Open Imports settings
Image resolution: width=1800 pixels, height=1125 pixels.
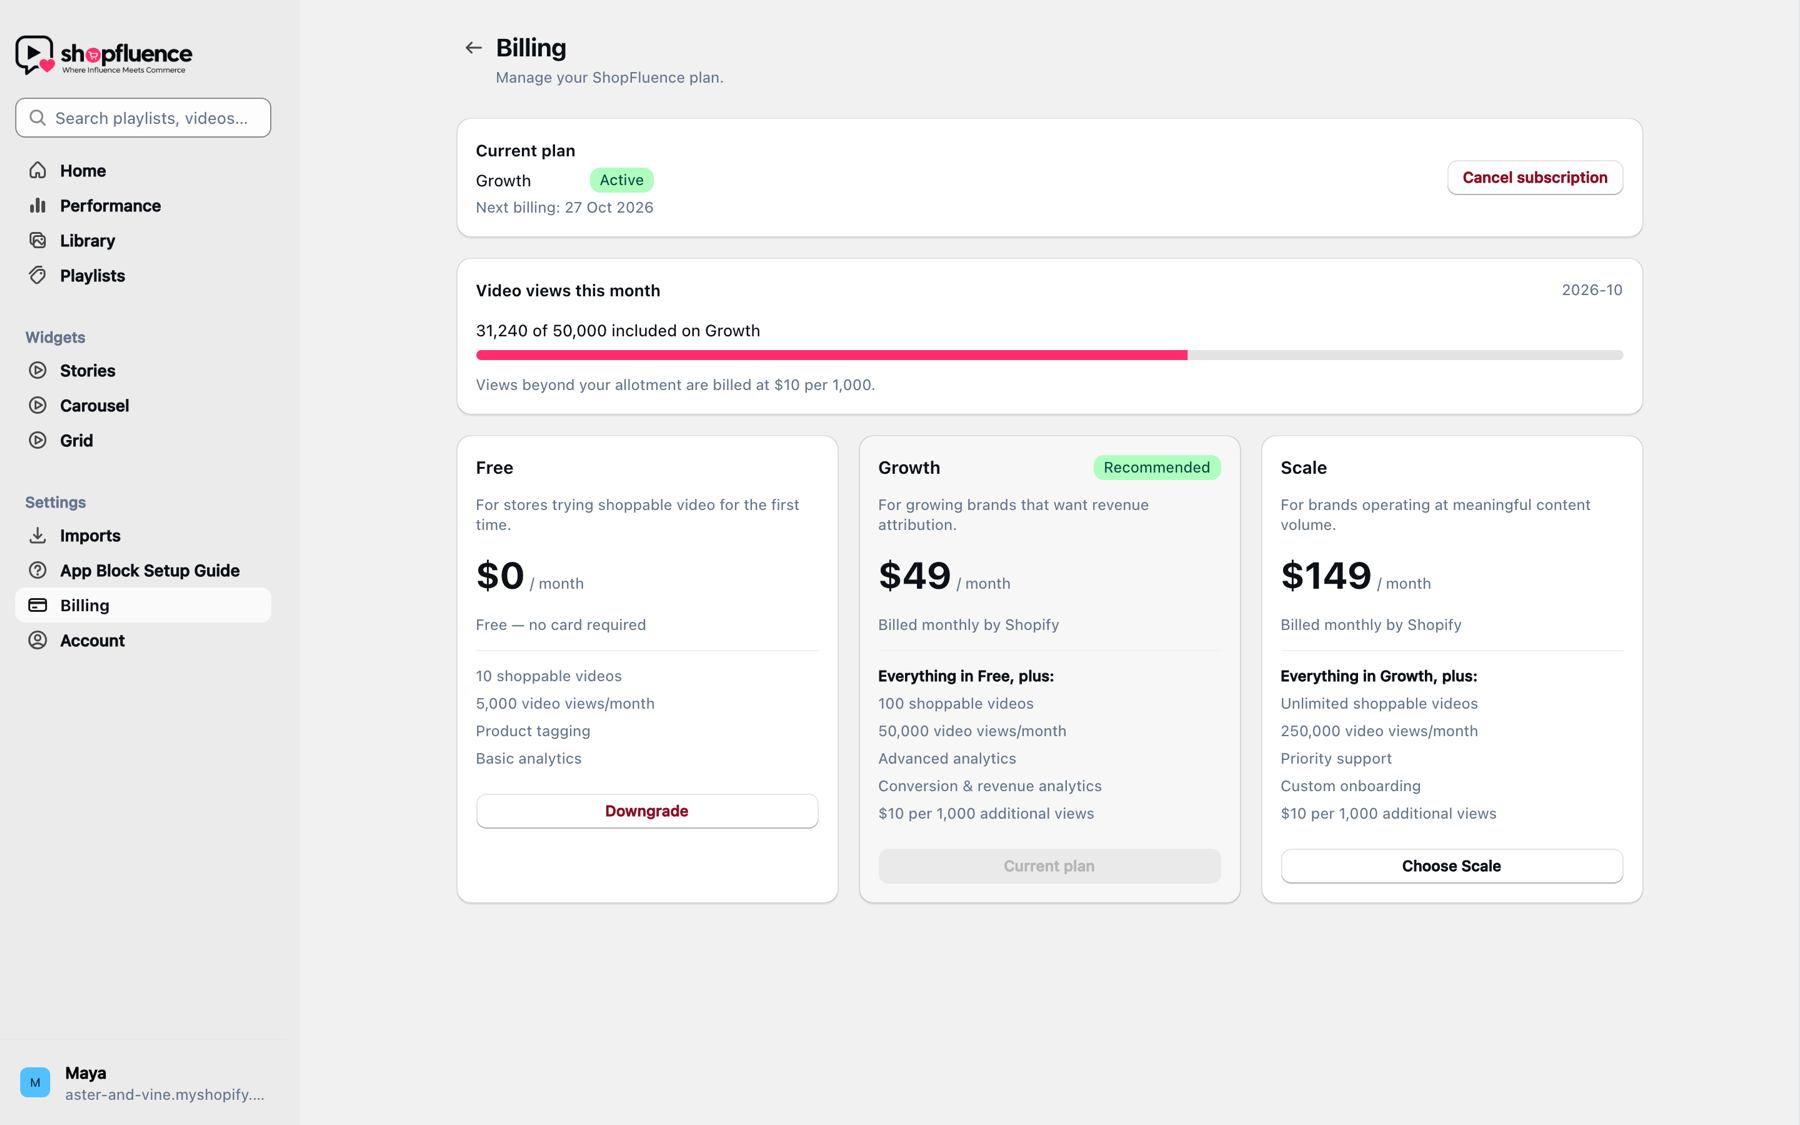coord(143,535)
